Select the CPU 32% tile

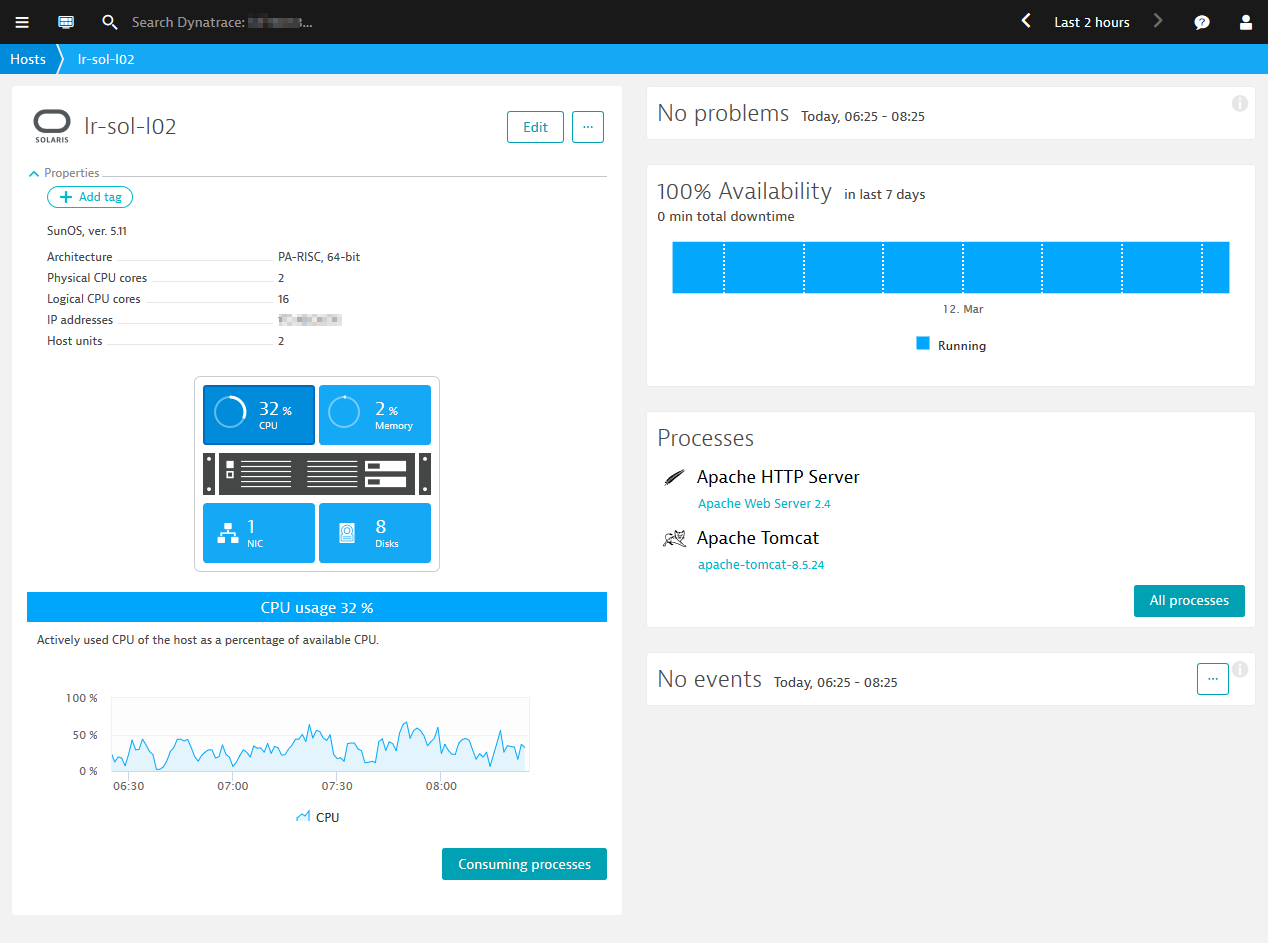(259, 415)
